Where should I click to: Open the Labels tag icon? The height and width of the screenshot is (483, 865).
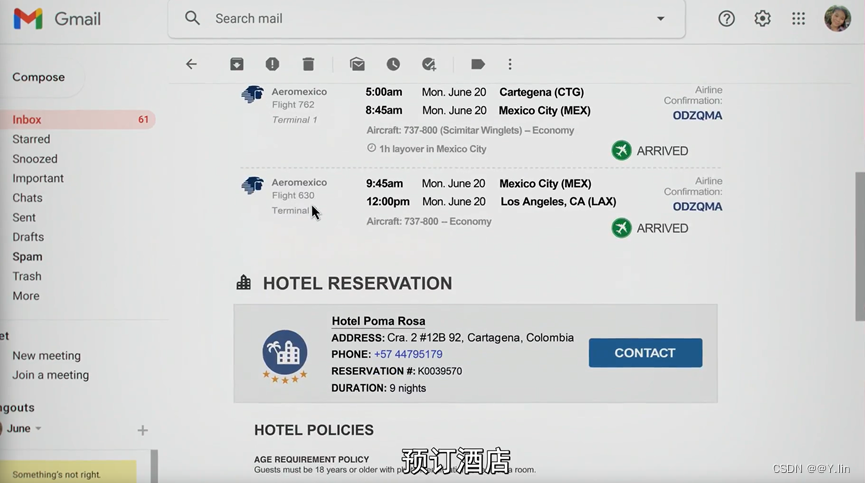(x=478, y=65)
